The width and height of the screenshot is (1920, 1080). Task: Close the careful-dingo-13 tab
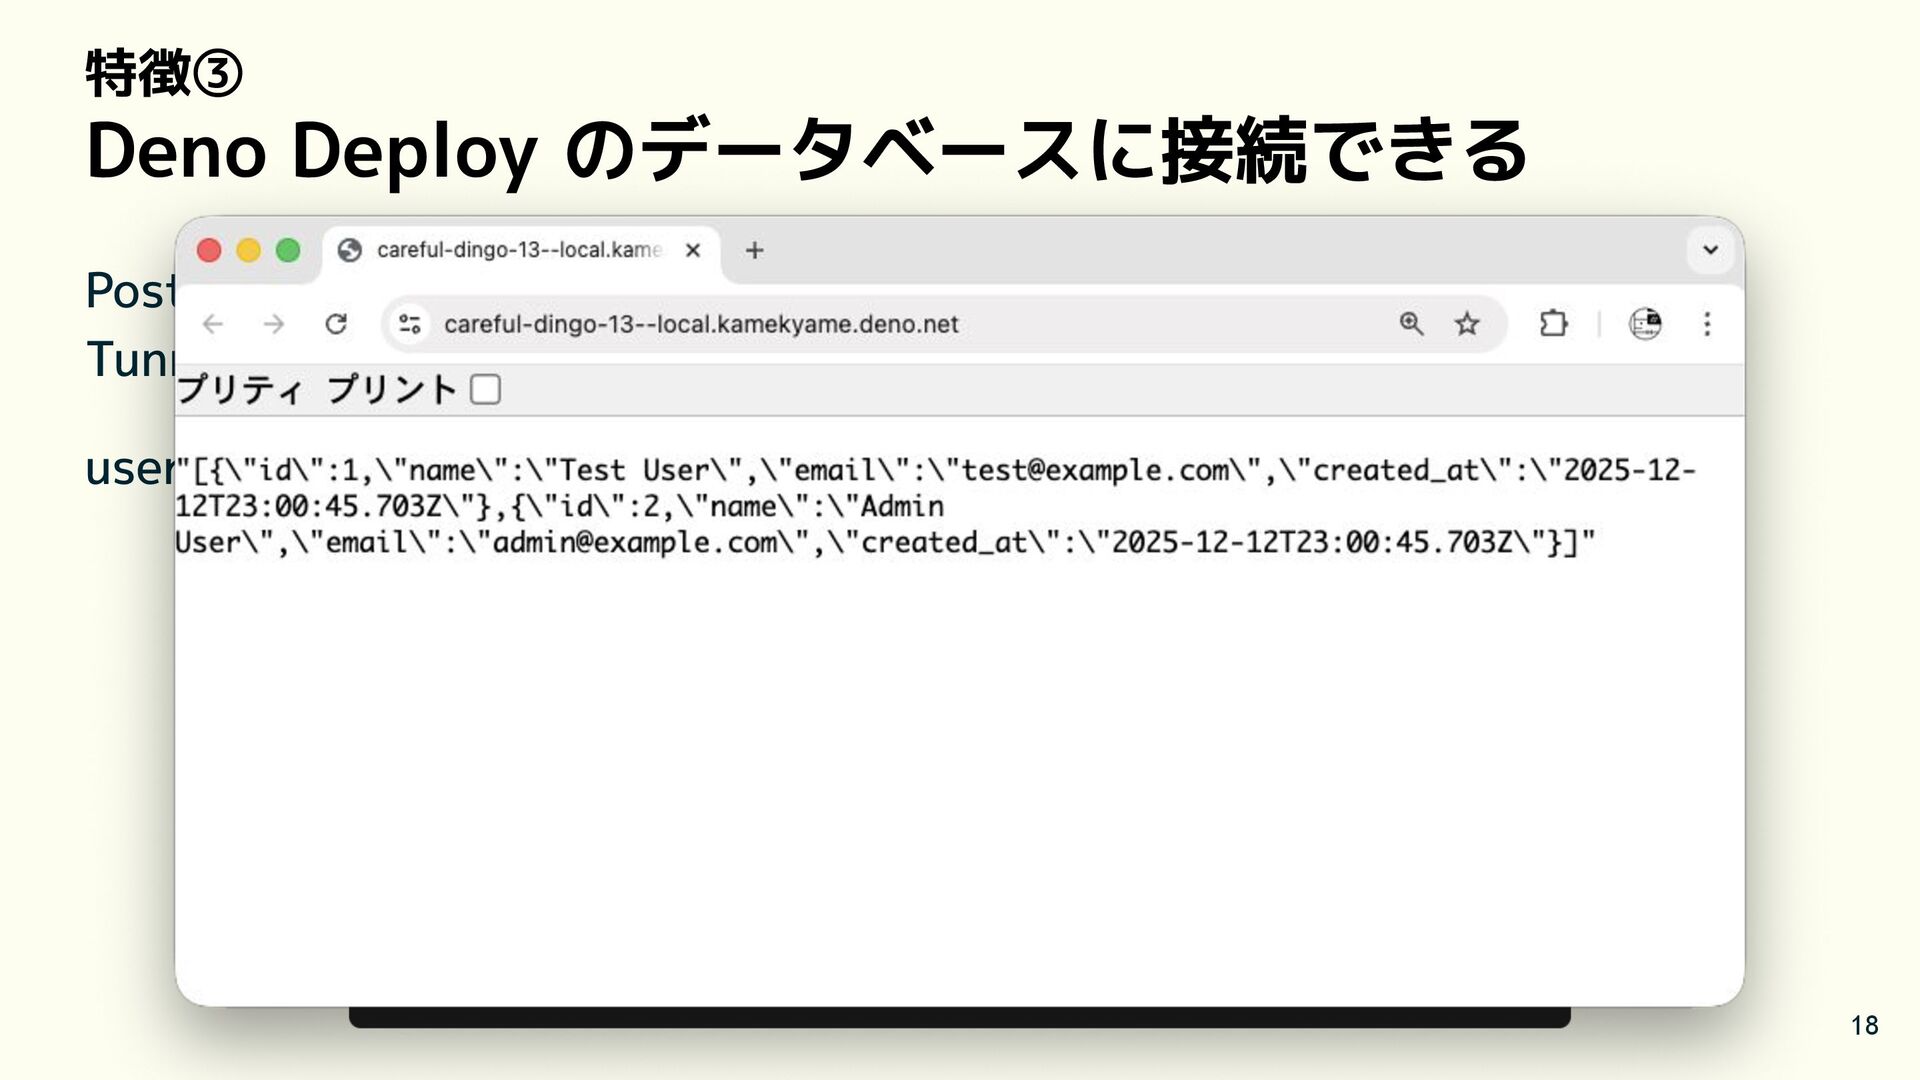tap(692, 250)
